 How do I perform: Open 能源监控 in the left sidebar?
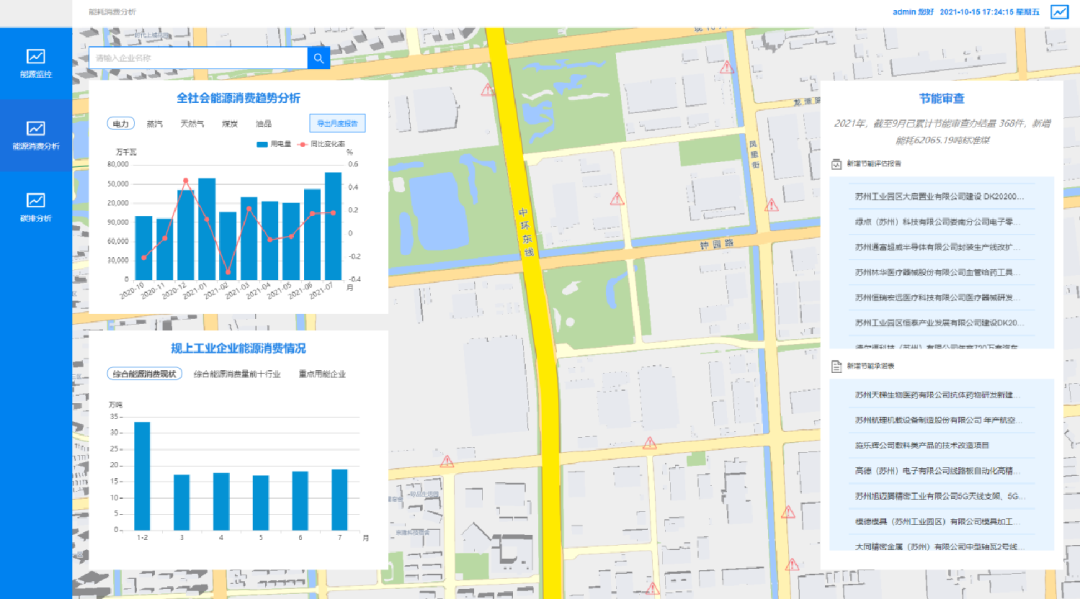pyautogui.click(x=35, y=63)
